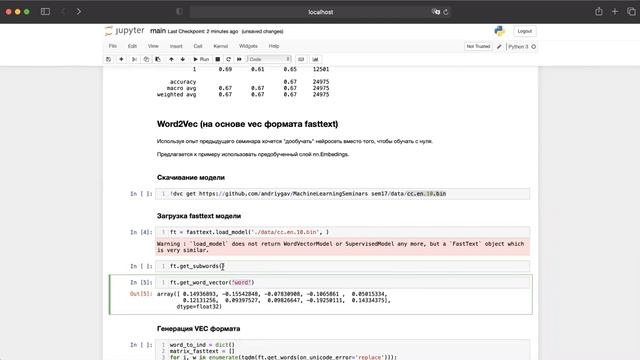Click the Logout button
The image size is (640, 360).
pos(524,31)
